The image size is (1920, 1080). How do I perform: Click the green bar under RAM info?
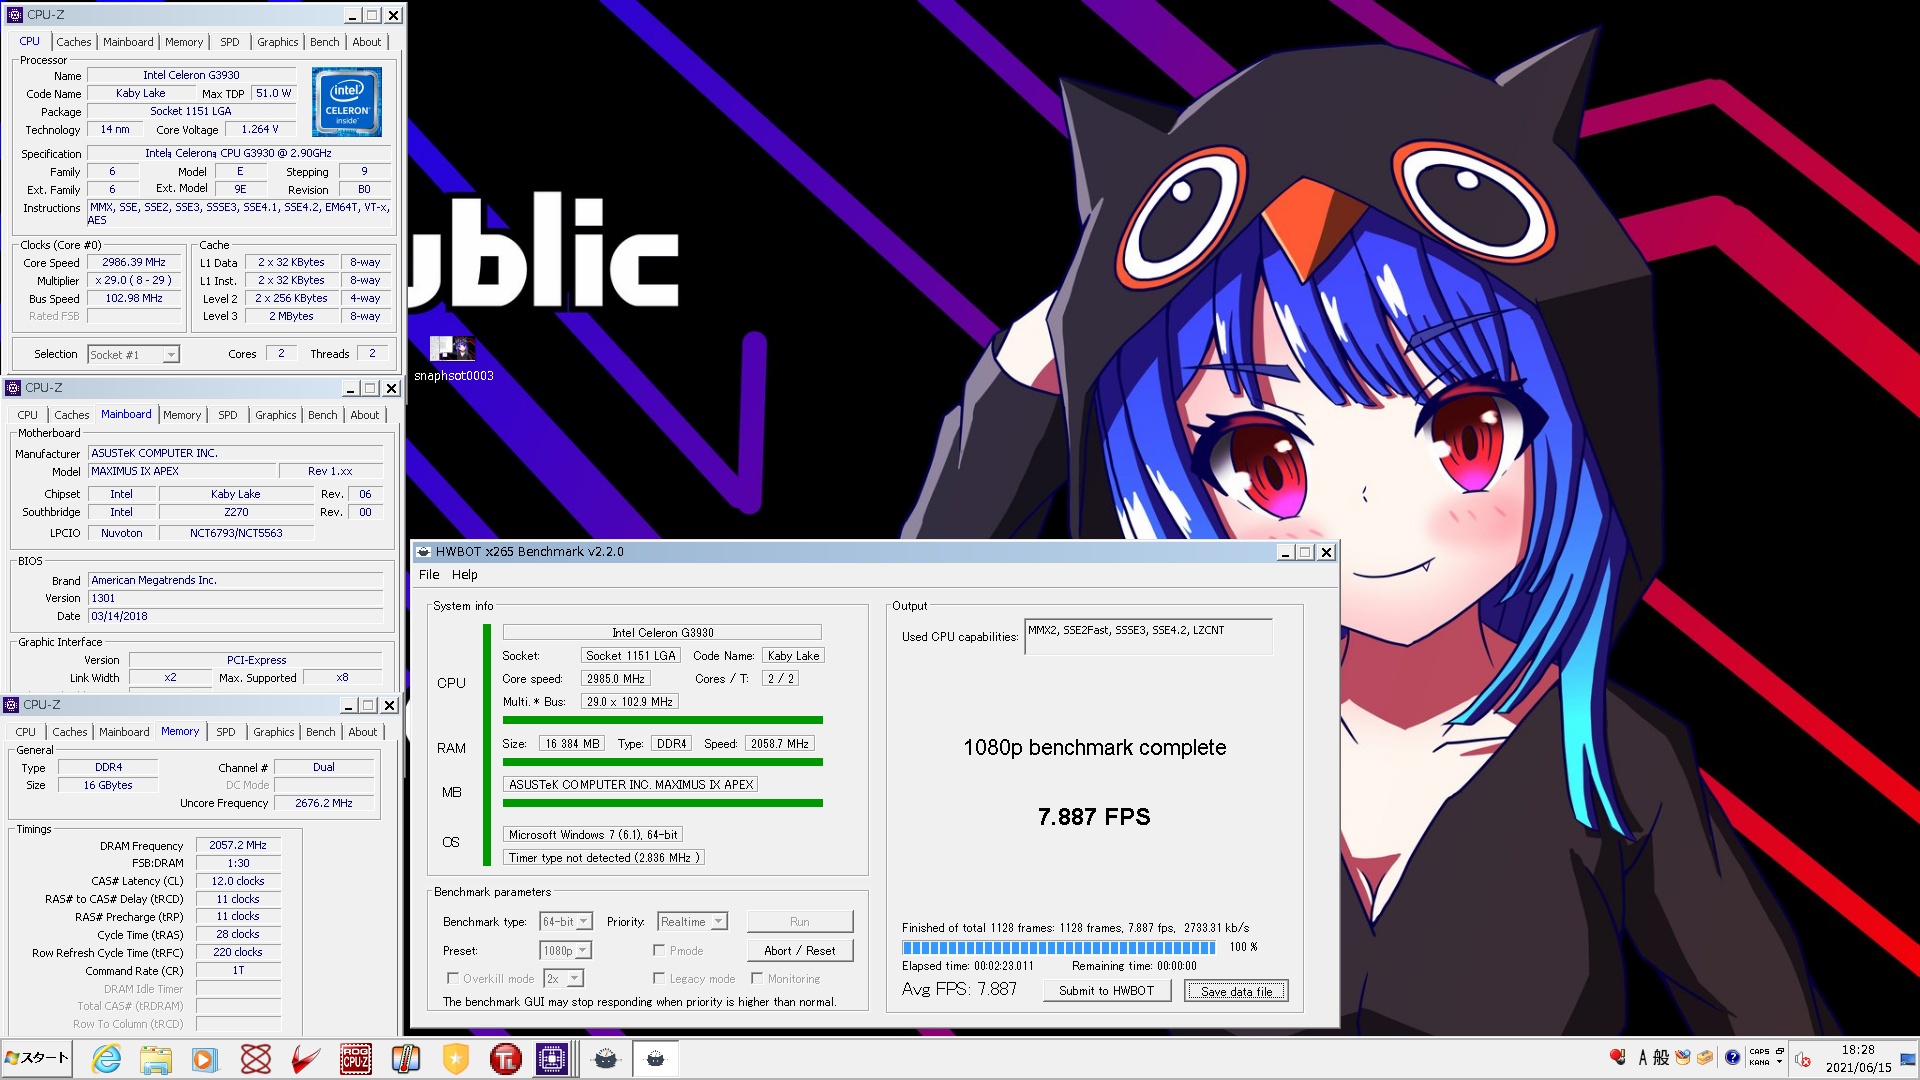[662, 762]
